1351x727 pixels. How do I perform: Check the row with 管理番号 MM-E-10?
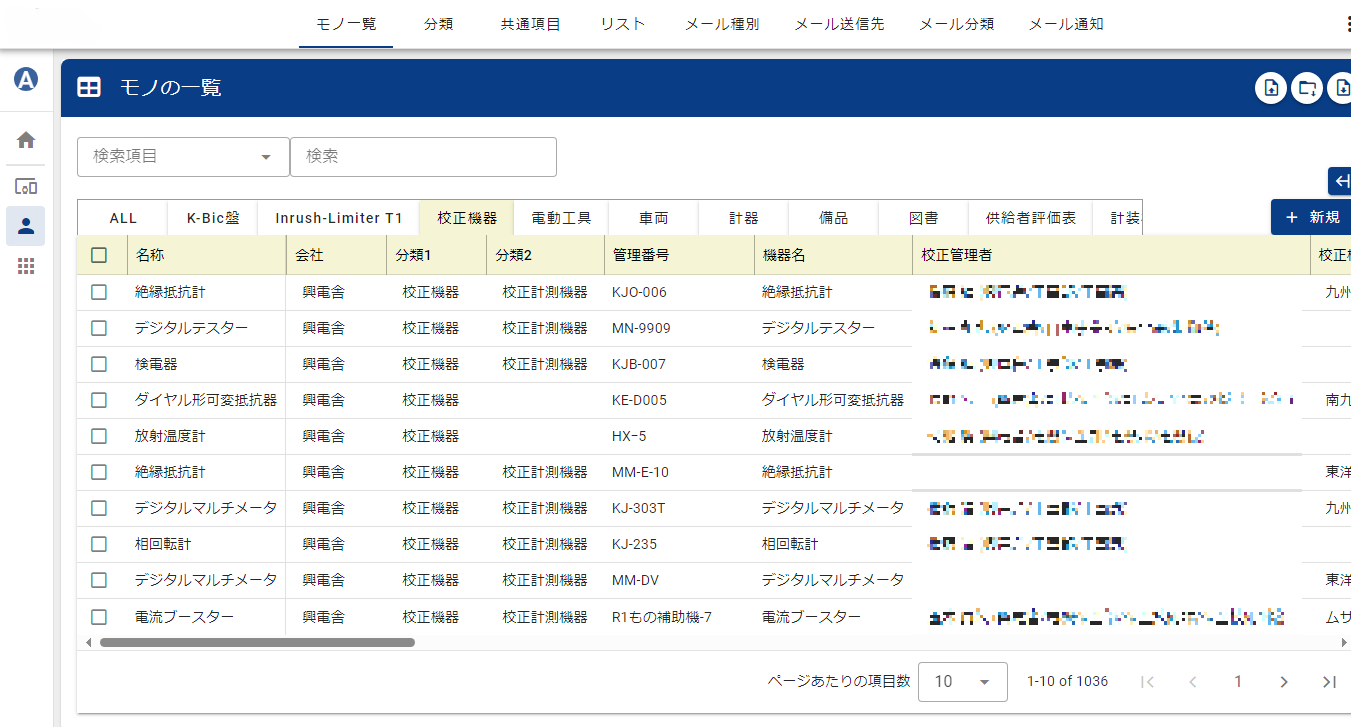coord(99,472)
